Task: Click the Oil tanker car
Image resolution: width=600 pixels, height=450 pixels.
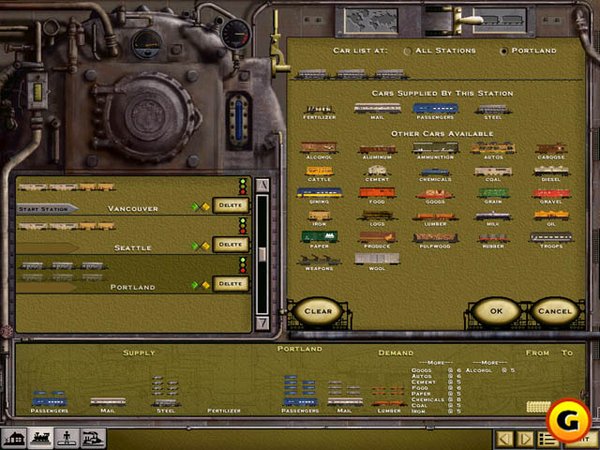Action: coord(549,216)
